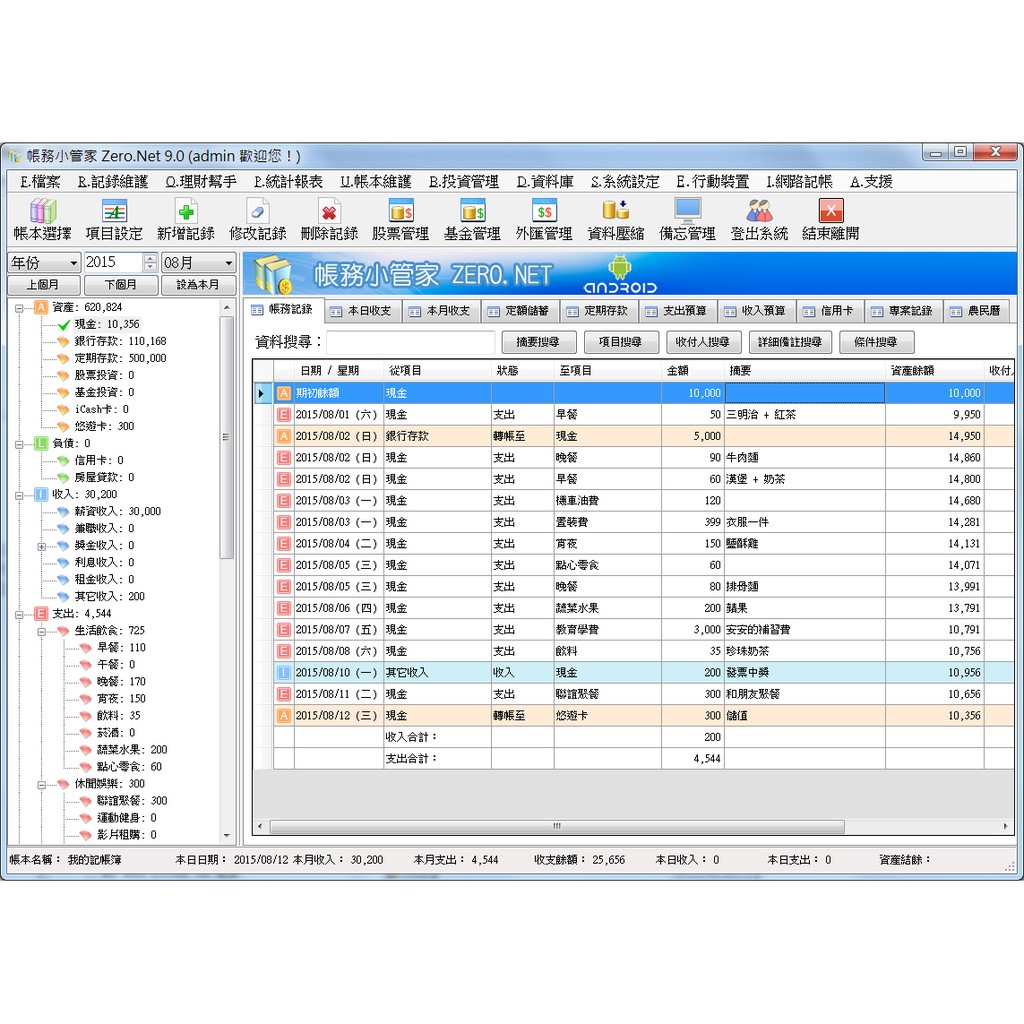
Task: Collapse the 生活飲食 tree node
Action: [42, 632]
